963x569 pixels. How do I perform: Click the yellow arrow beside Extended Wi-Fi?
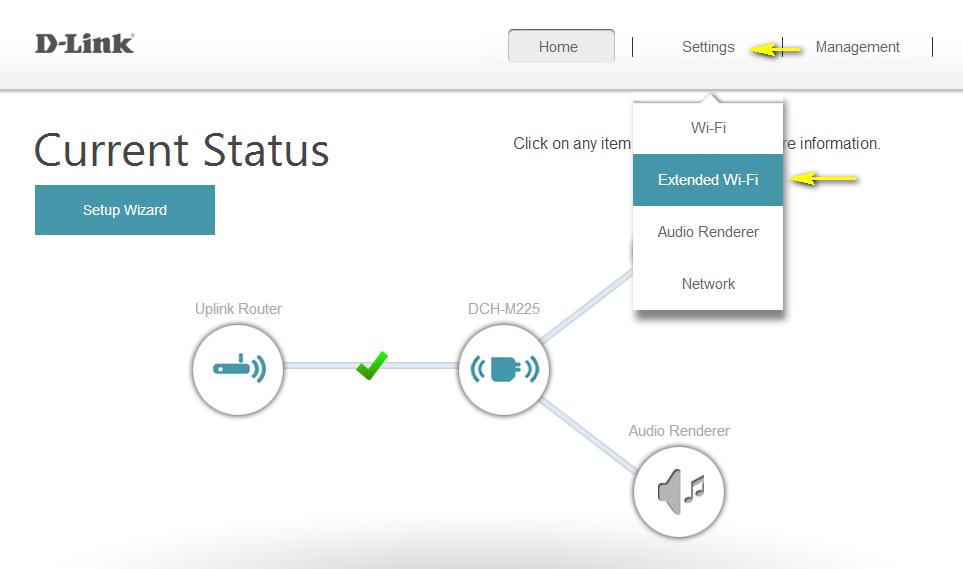[x=824, y=179]
